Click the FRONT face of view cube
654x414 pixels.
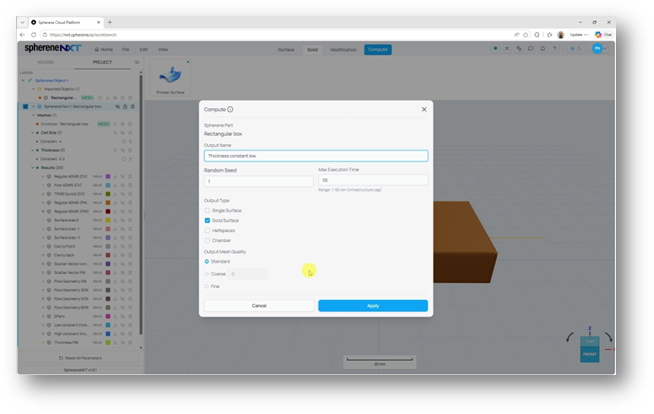coord(590,354)
